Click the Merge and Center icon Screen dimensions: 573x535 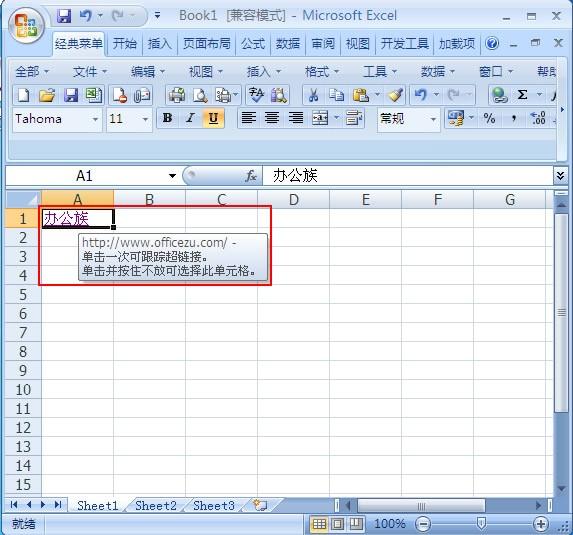click(x=320, y=118)
